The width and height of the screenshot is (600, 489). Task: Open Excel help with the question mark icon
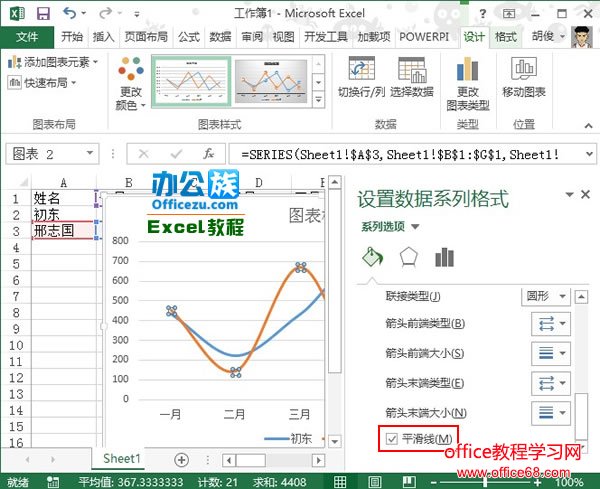[483, 14]
